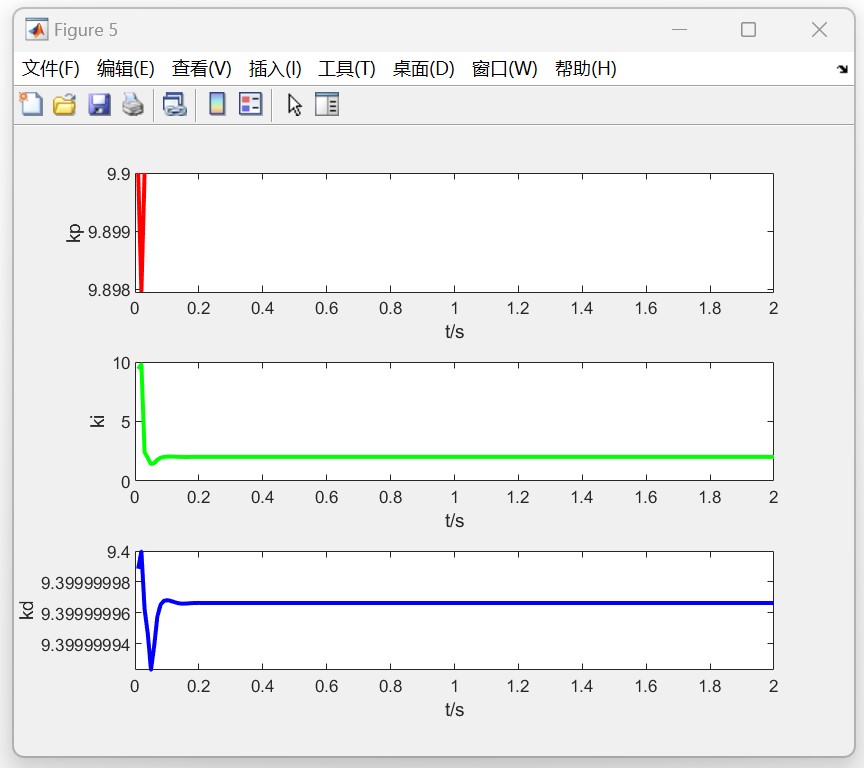The width and height of the screenshot is (864, 768).
Task: Open the 帮助(H) menu
Action: [586, 69]
